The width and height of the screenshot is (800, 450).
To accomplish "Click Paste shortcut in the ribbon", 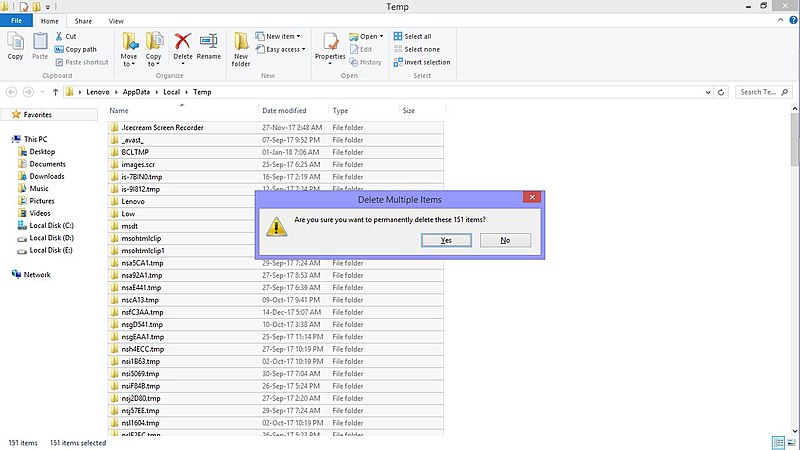I will [82, 62].
